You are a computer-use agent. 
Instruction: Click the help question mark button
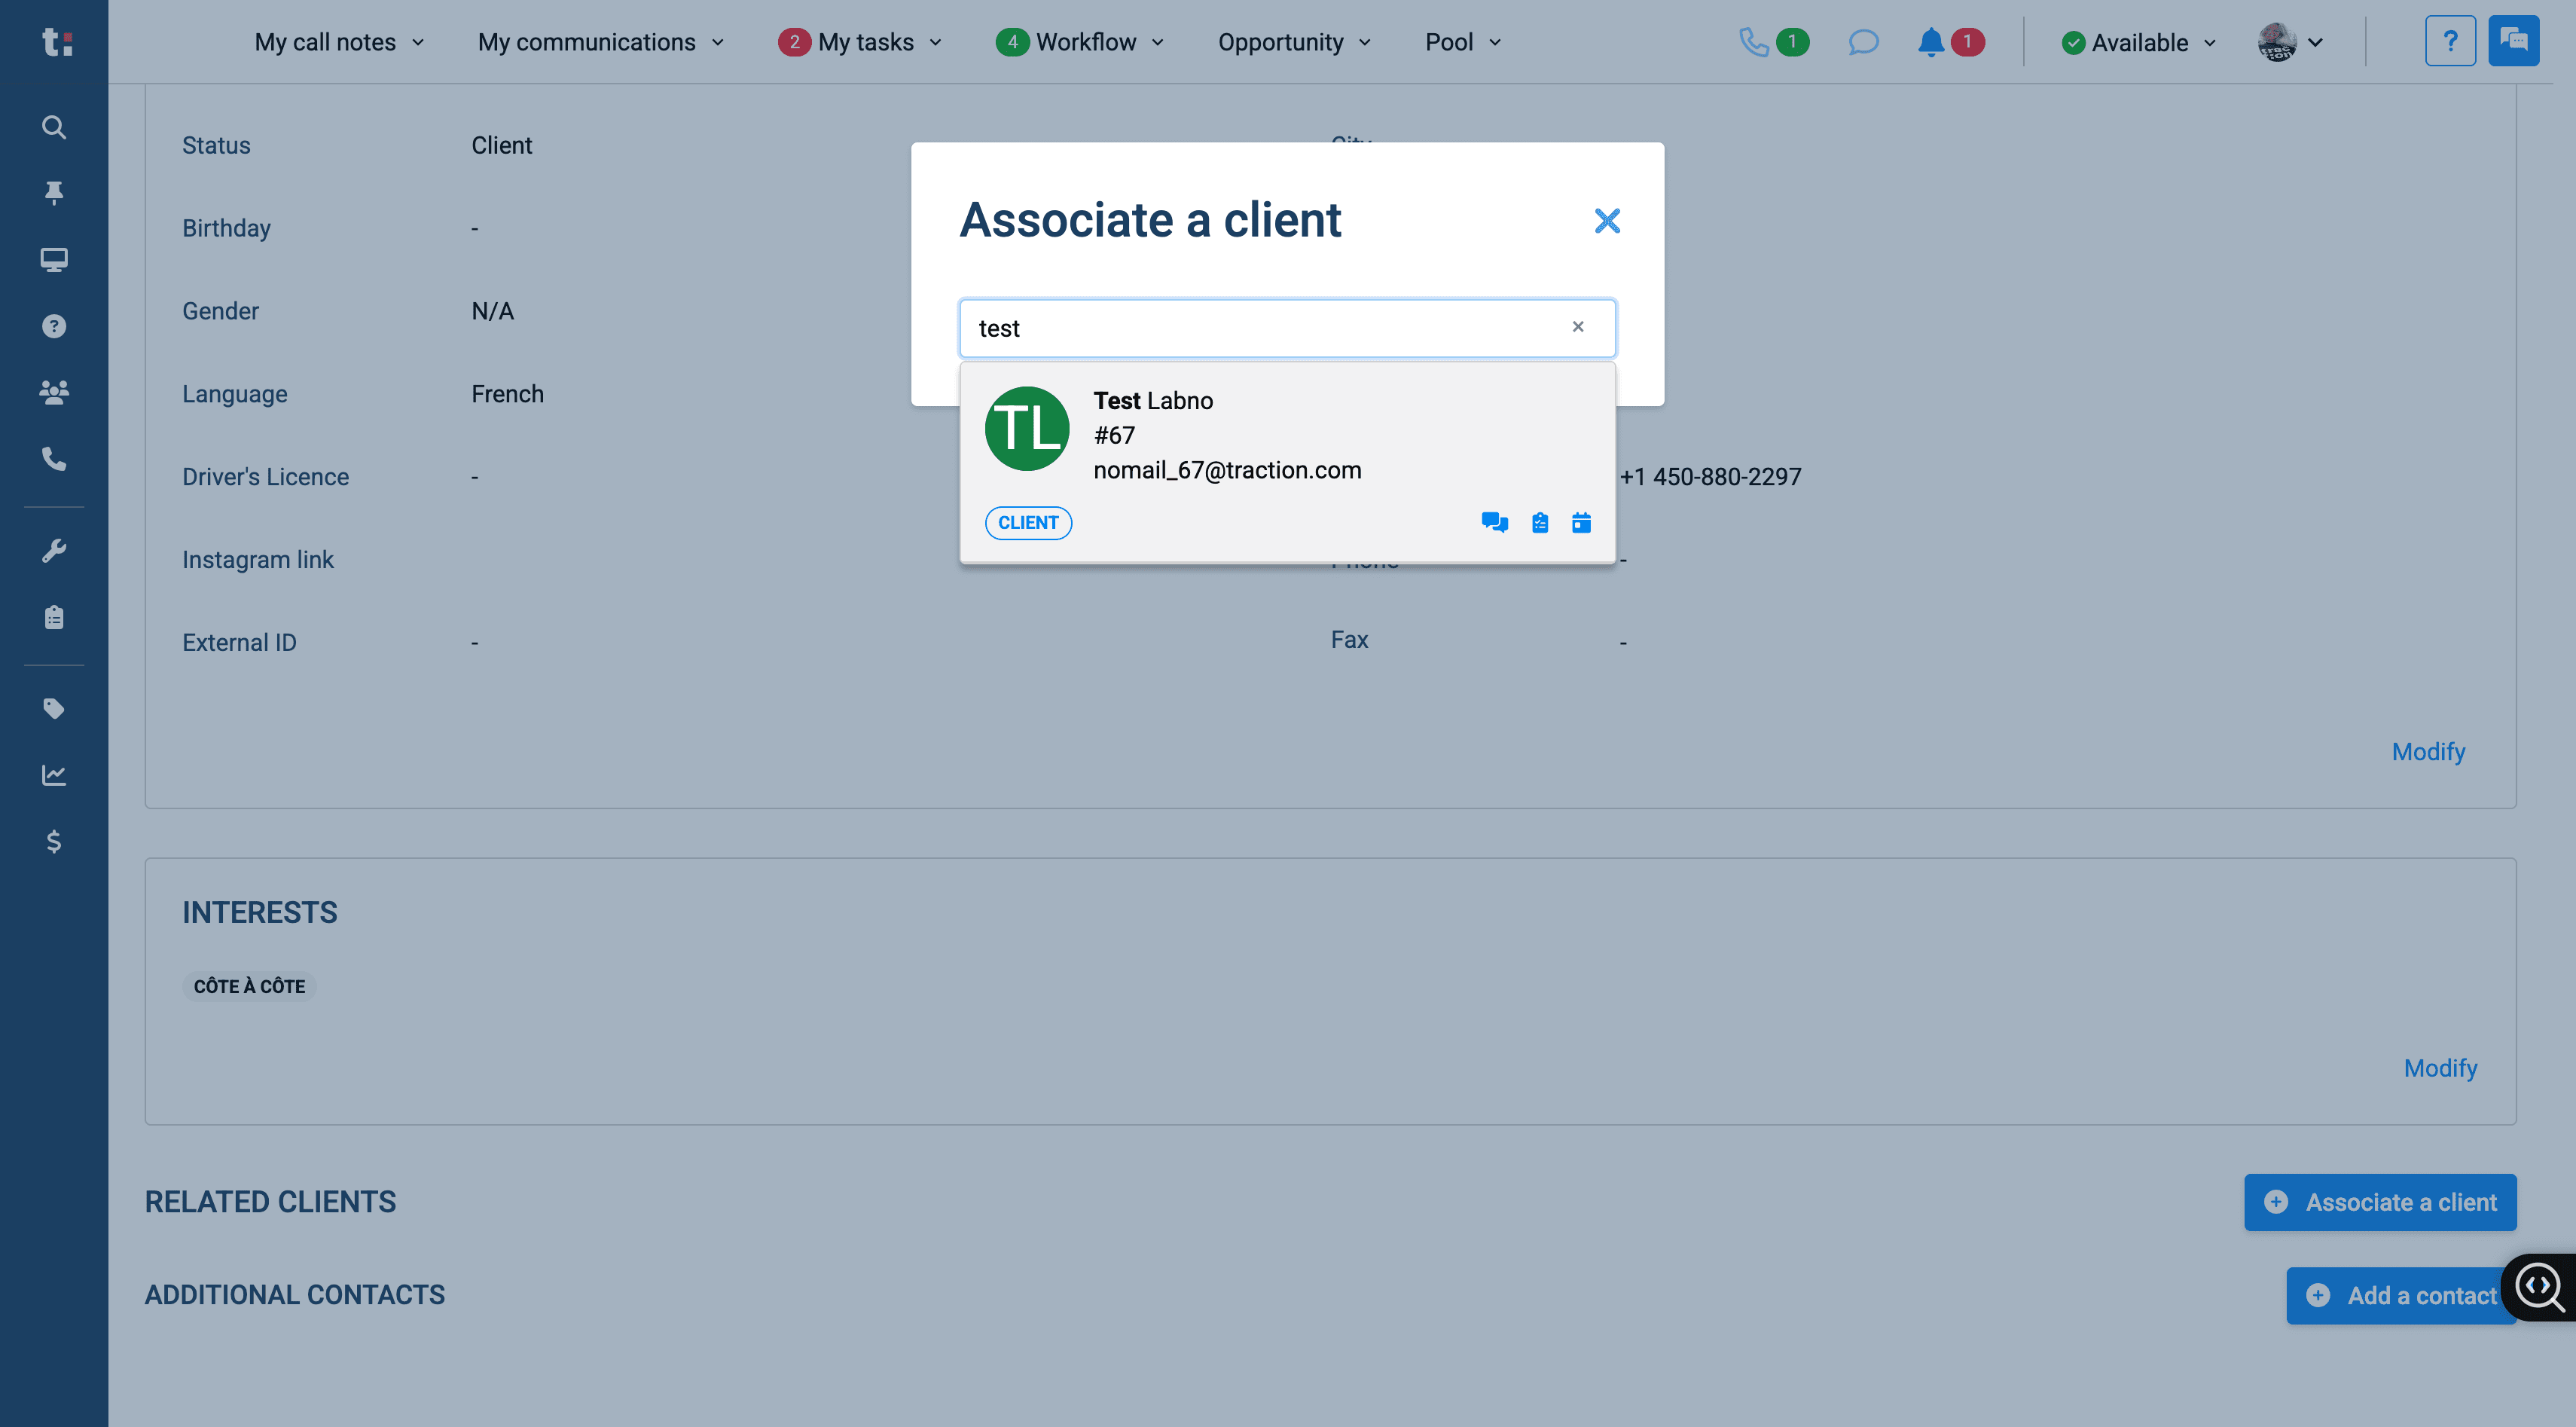2450,41
